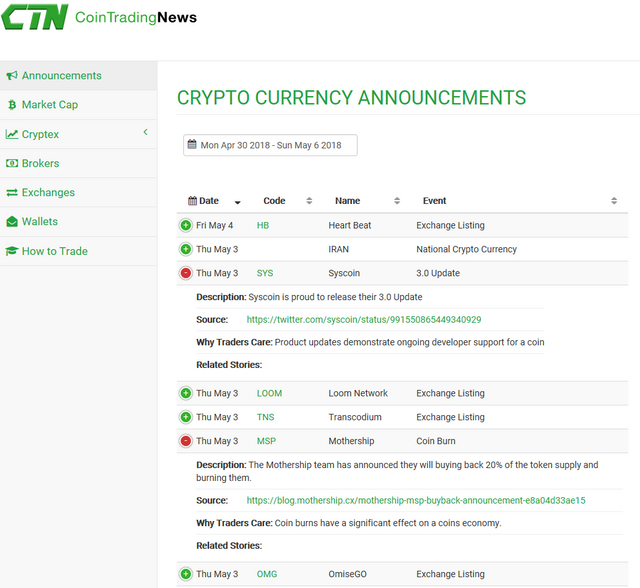
Task: Open the Mothership blog source link
Action: [x=416, y=500]
